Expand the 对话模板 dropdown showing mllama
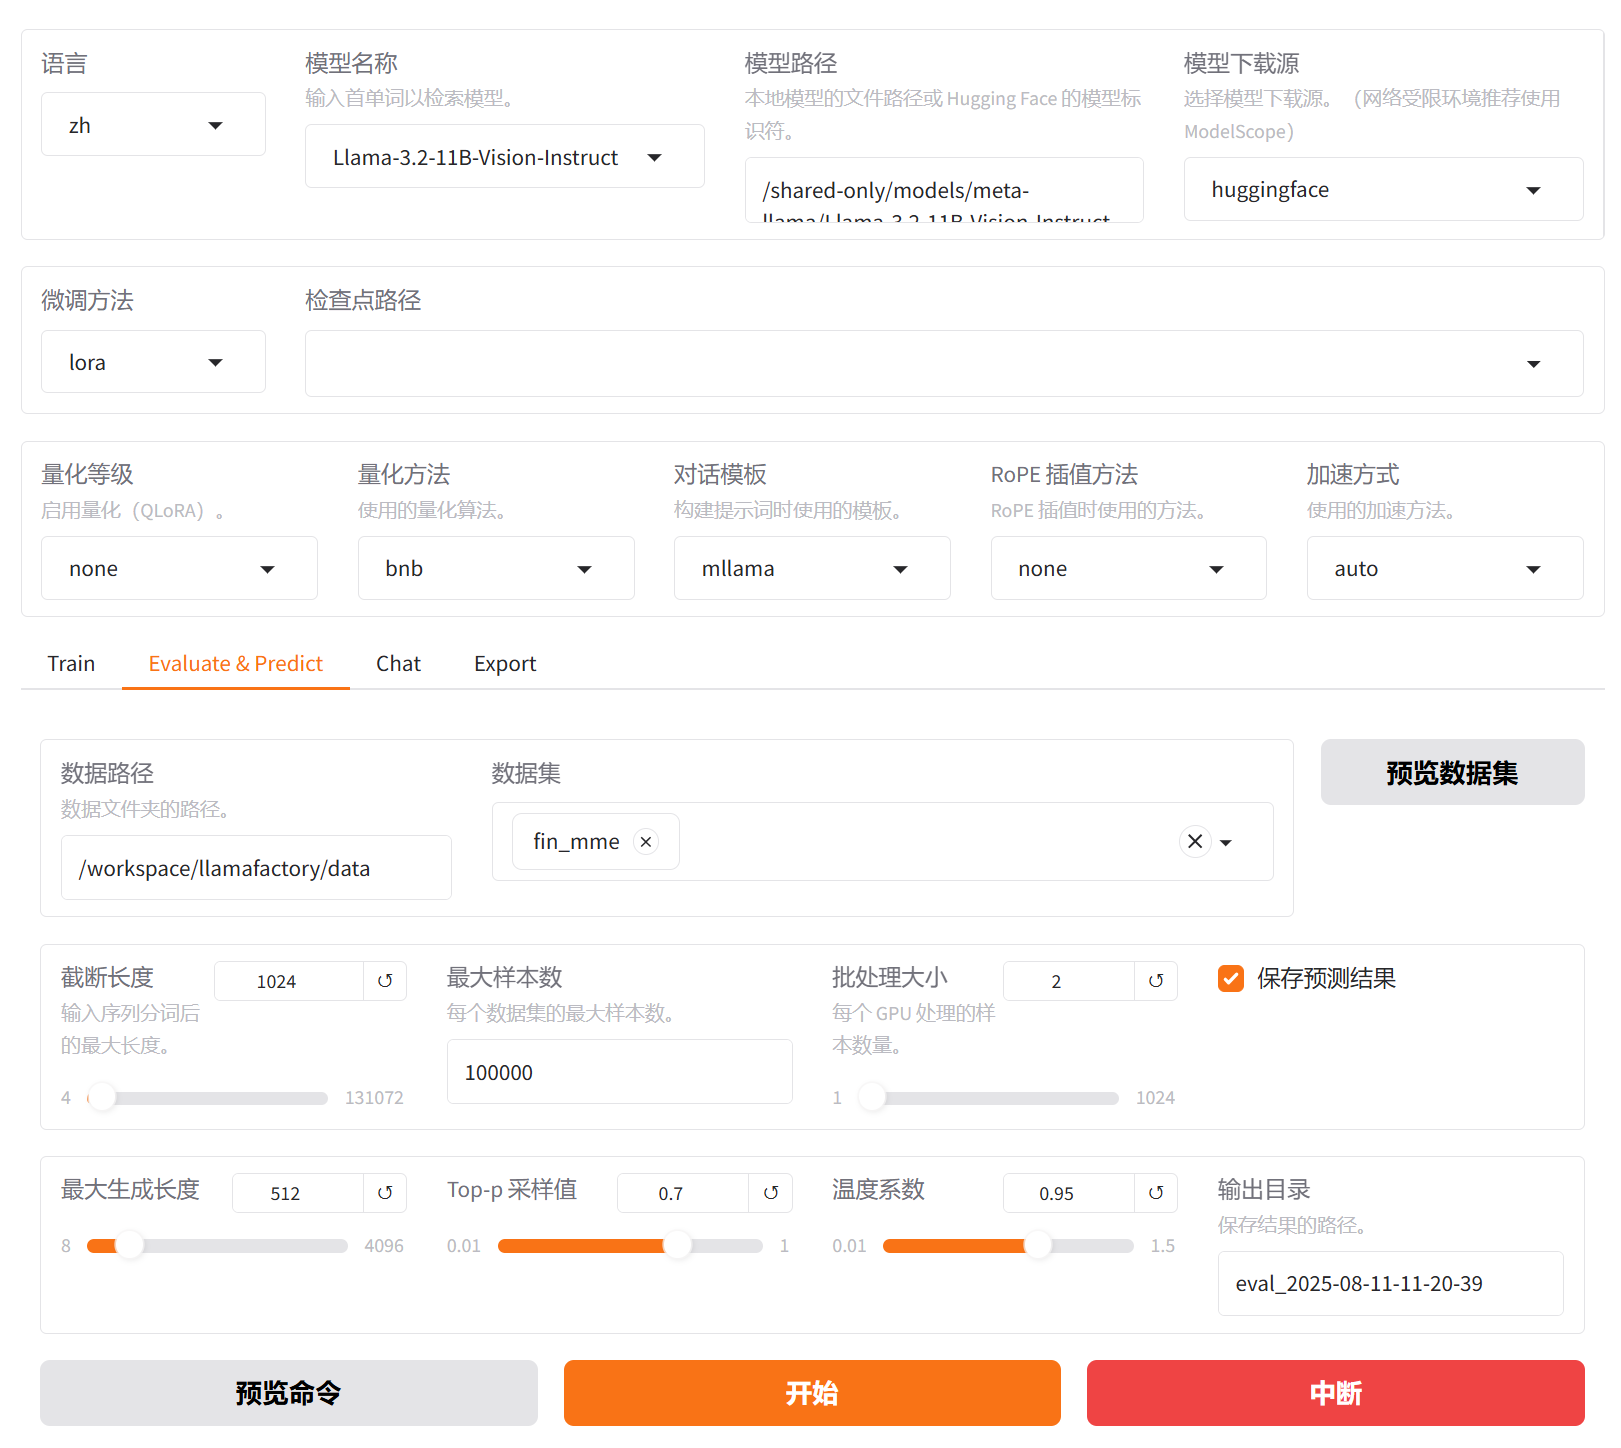This screenshot has height=1448, width=1621. point(811,569)
